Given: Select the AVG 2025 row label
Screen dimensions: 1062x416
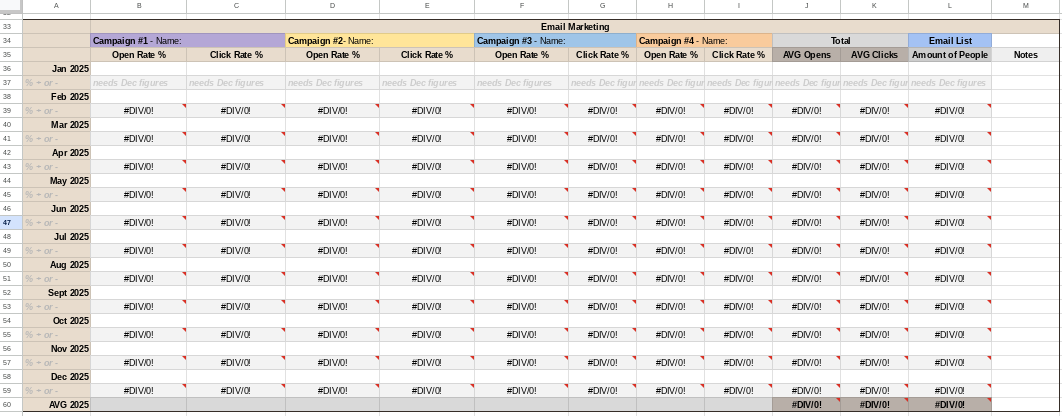Looking at the screenshot, I should pos(57,404).
